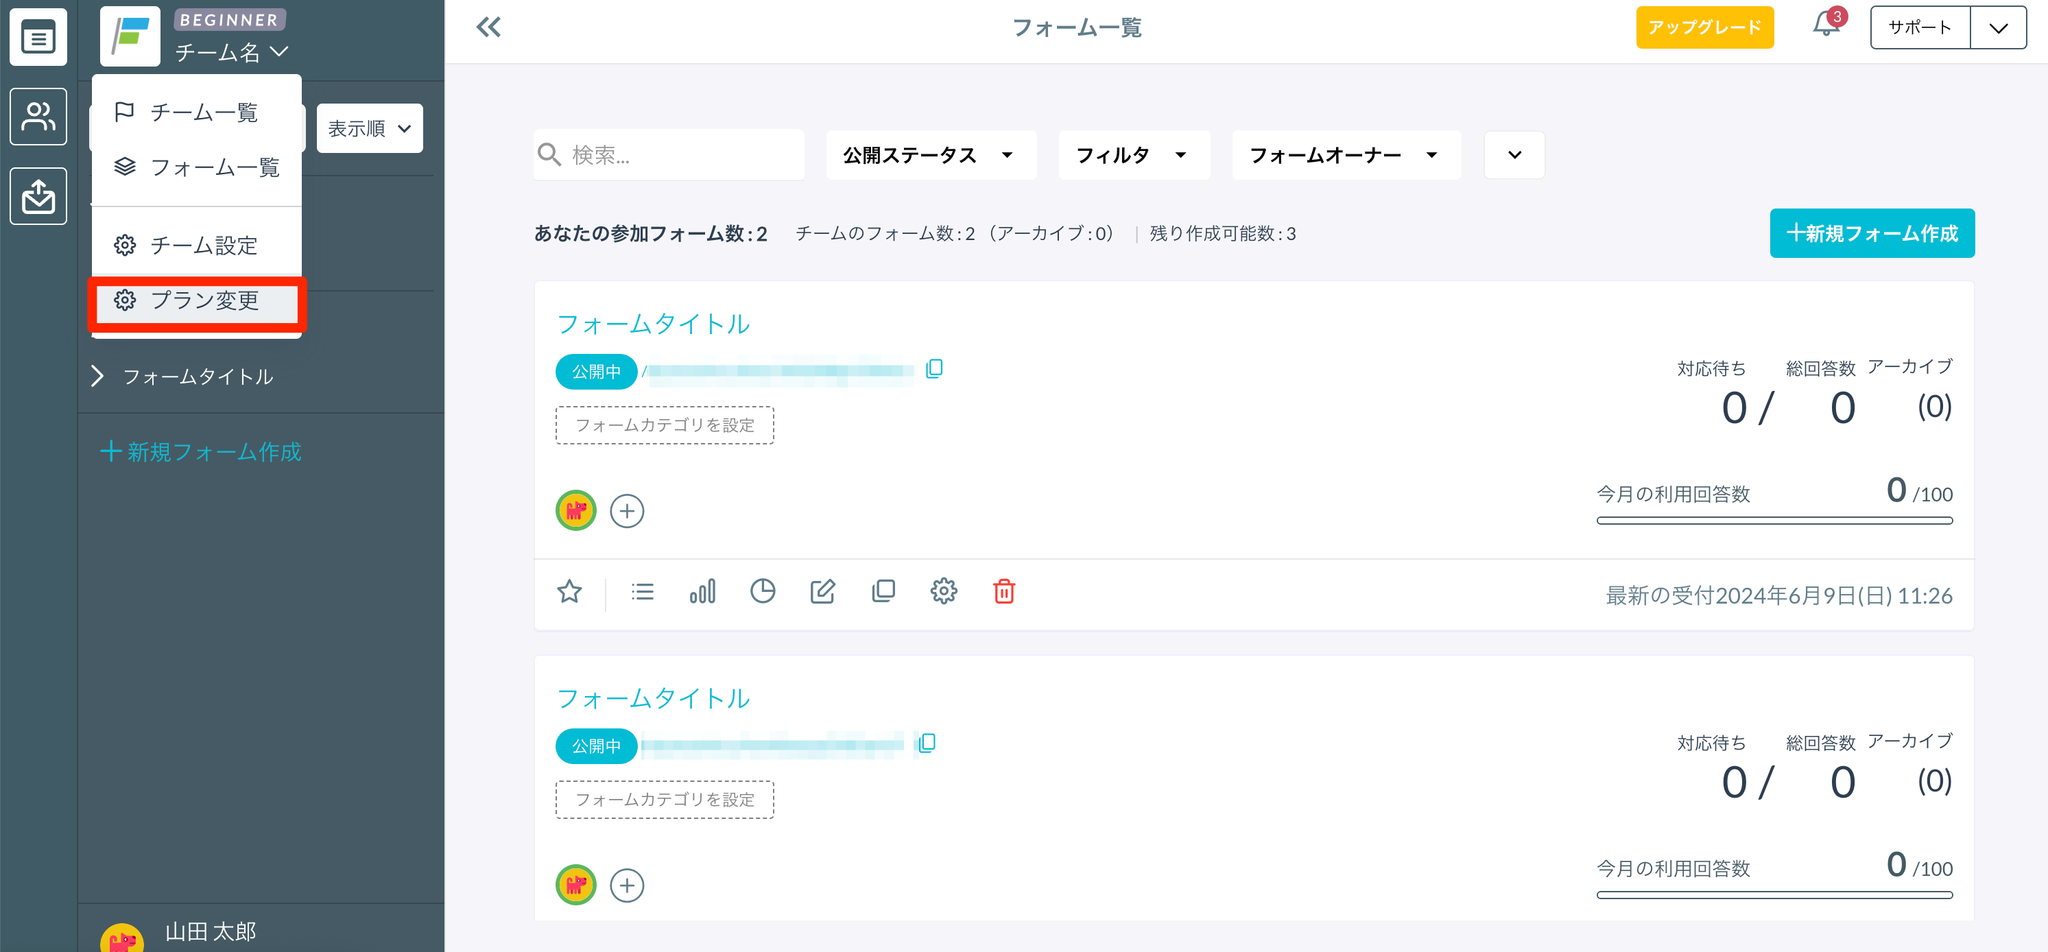Open bar chart statistics for first form
Viewport: 2048px width, 952px height.
(703, 592)
